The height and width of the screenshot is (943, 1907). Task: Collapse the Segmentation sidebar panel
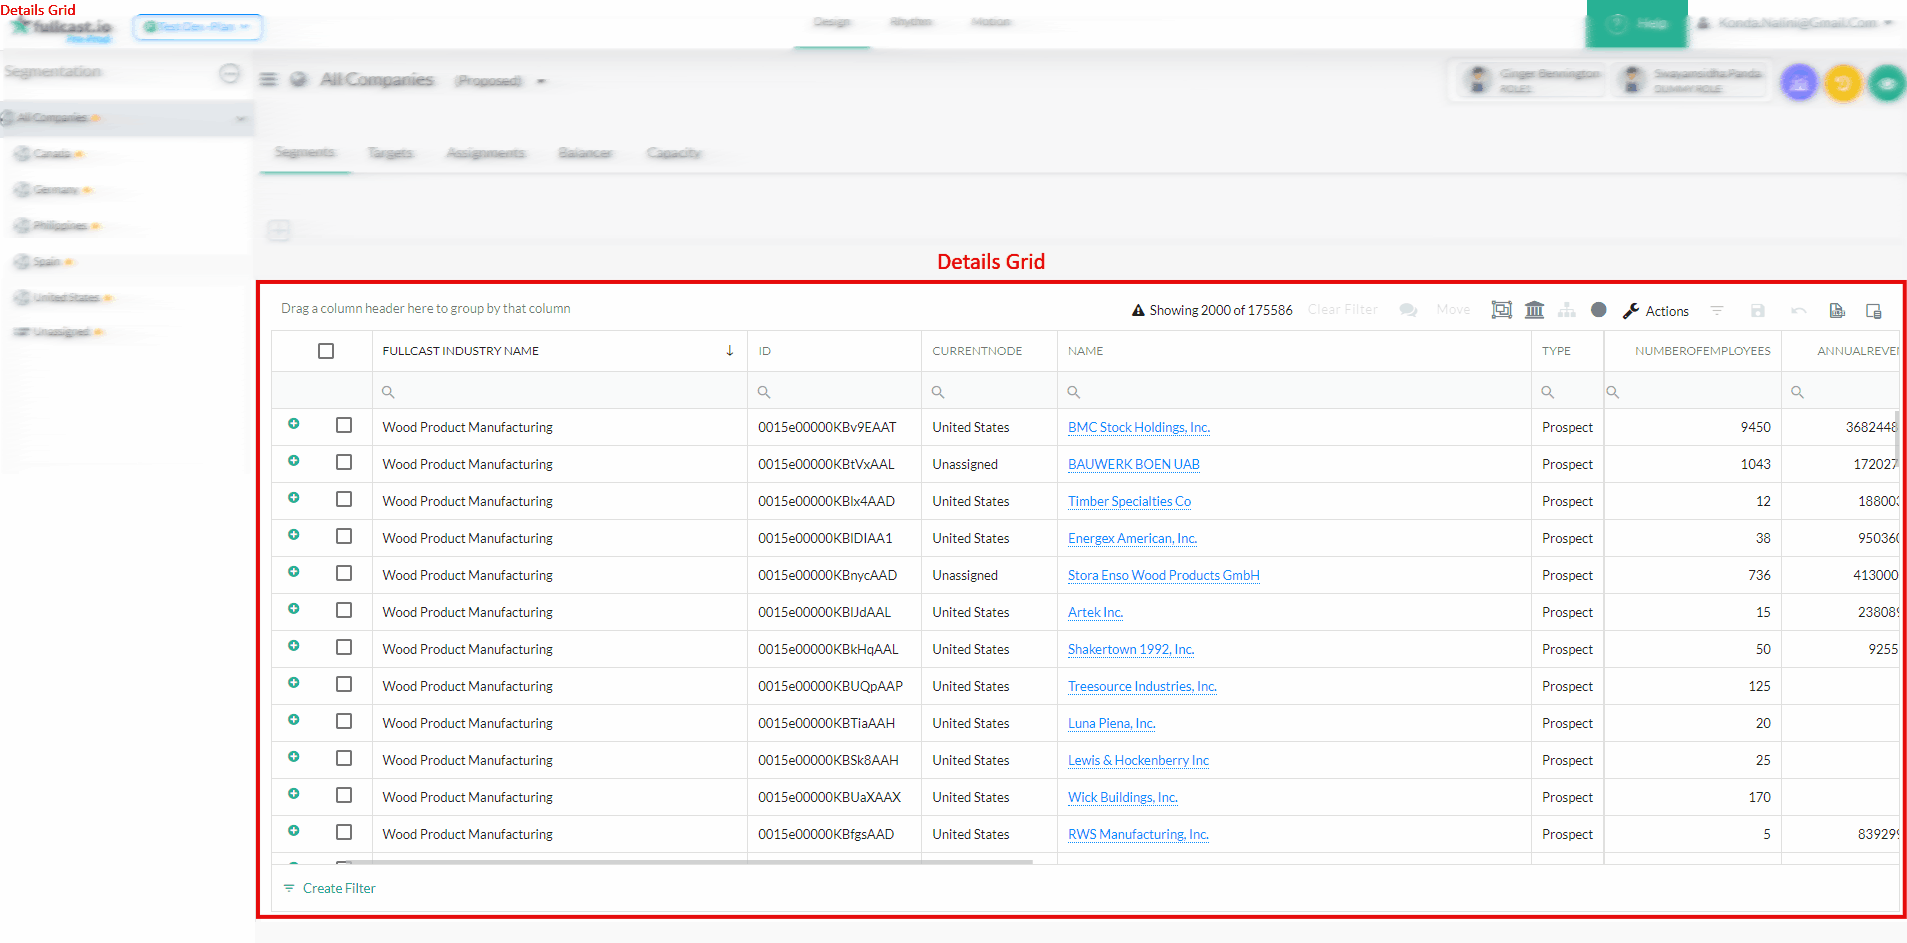pos(230,73)
